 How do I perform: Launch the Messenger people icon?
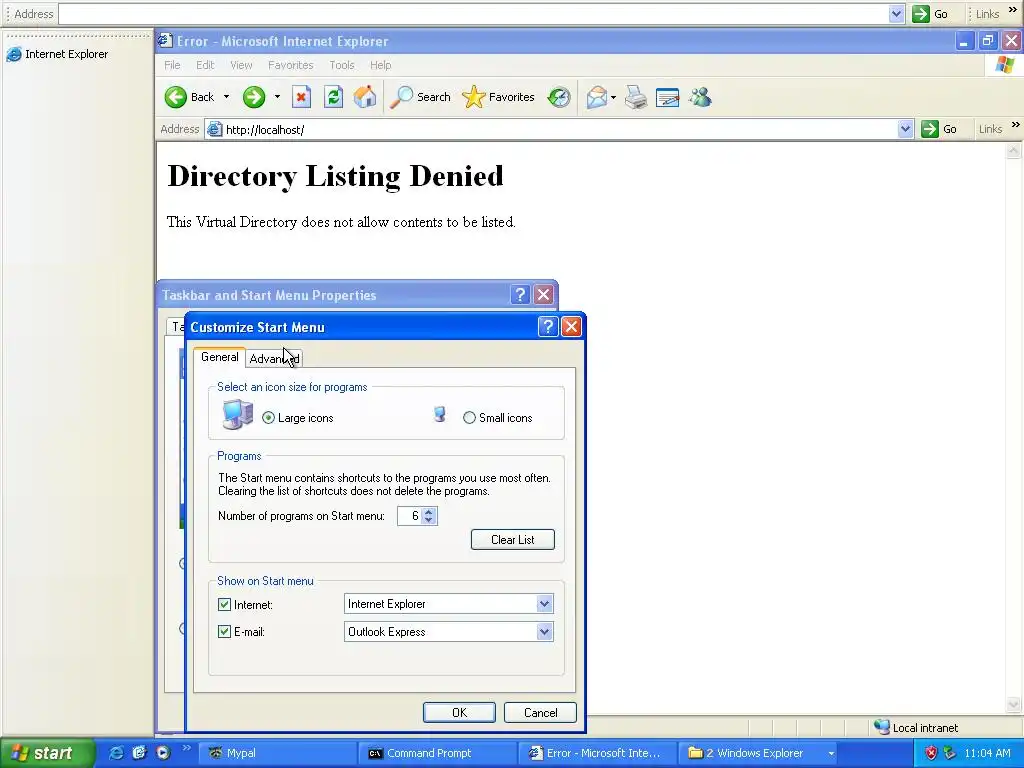click(700, 97)
